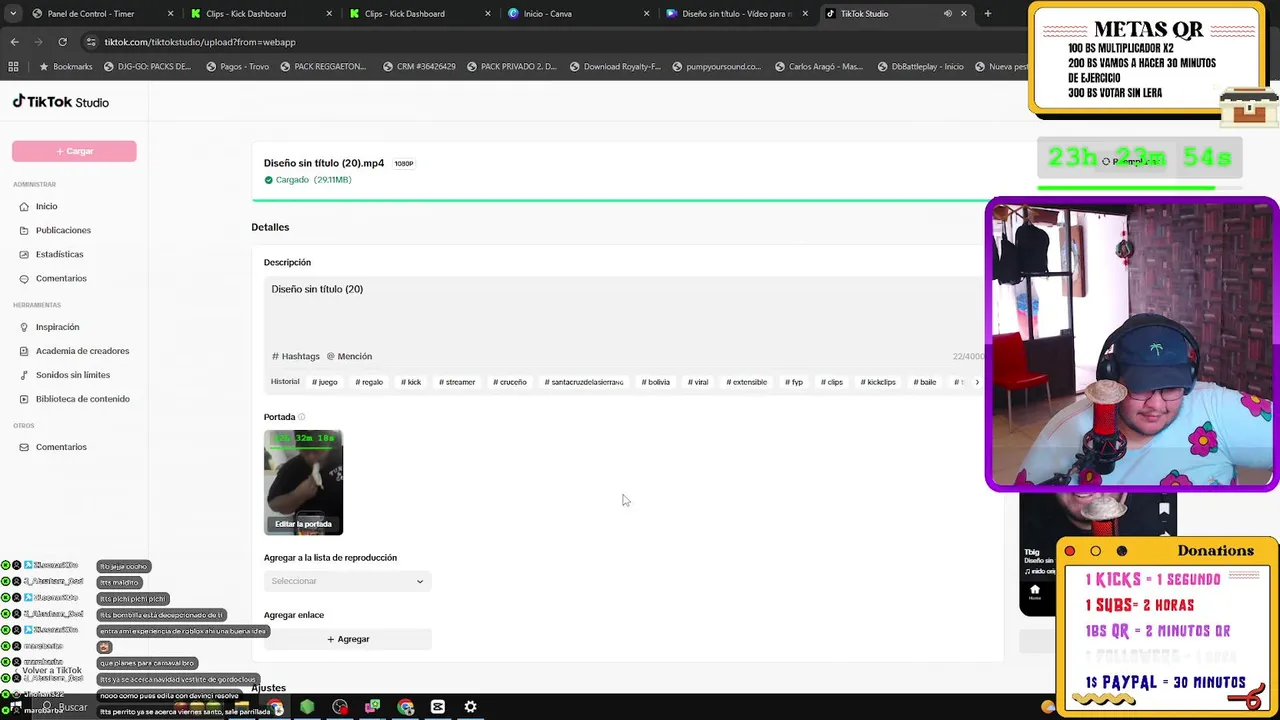Open CapCut from the taskbar
The width and height of the screenshot is (1280, 720).
pos(437,707)
